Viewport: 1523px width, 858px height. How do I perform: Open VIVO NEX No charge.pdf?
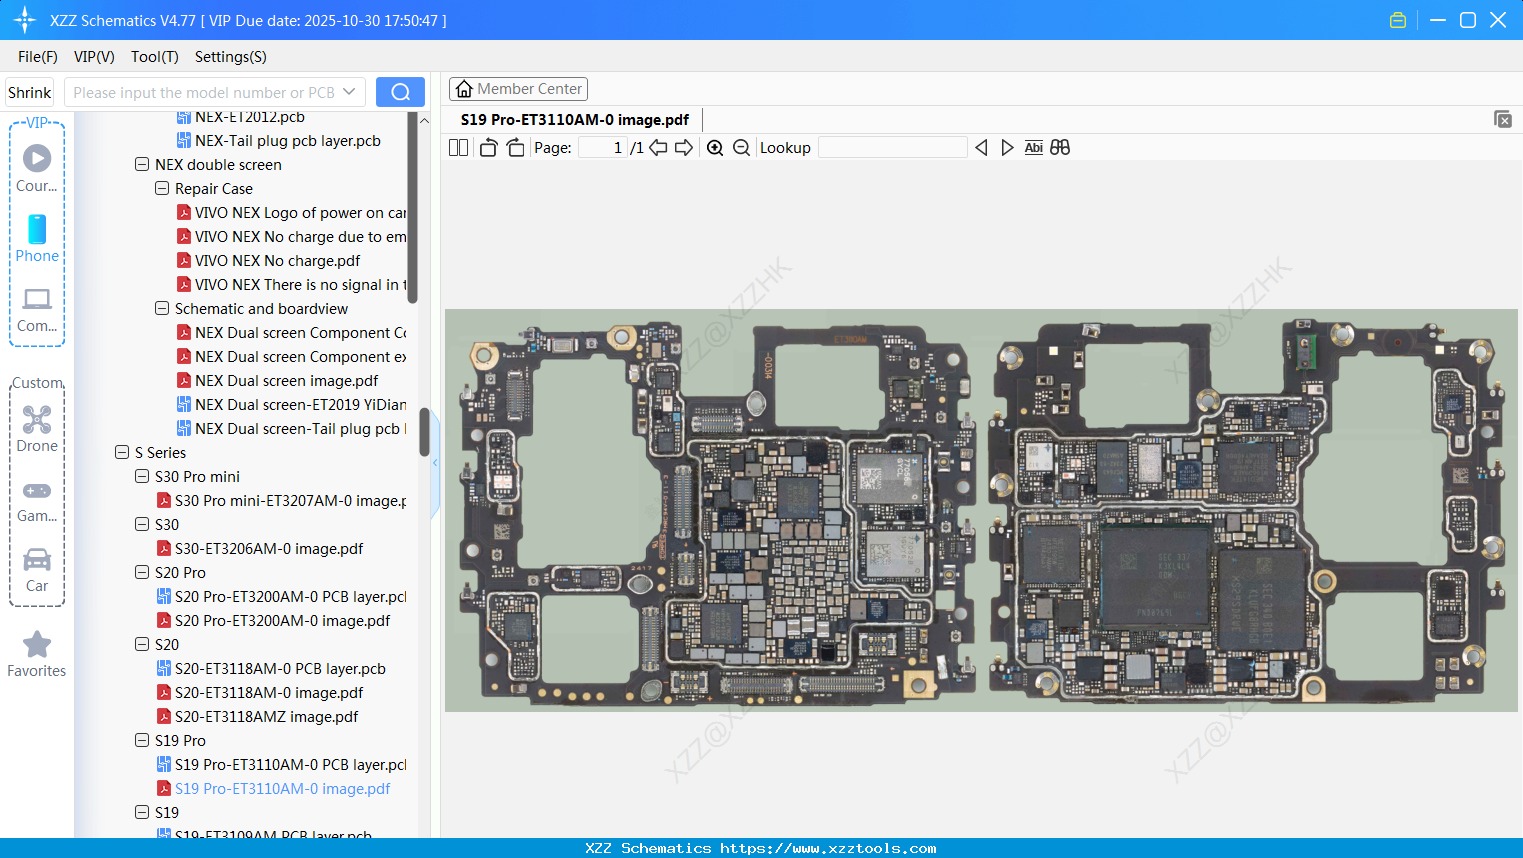pos(268,261)
